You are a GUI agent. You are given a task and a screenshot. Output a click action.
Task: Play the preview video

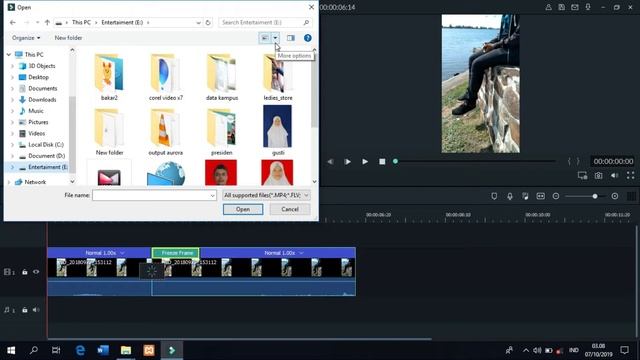click(365, 162)
